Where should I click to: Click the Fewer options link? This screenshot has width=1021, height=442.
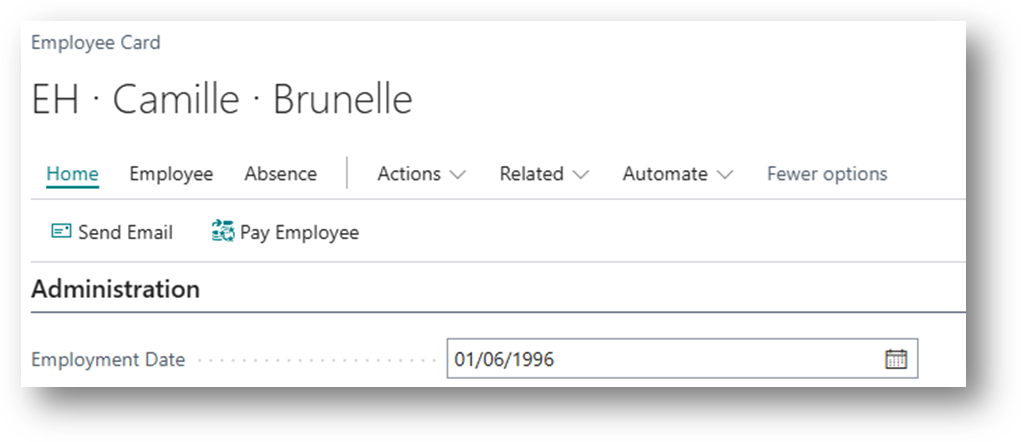[x=827, y=173]
